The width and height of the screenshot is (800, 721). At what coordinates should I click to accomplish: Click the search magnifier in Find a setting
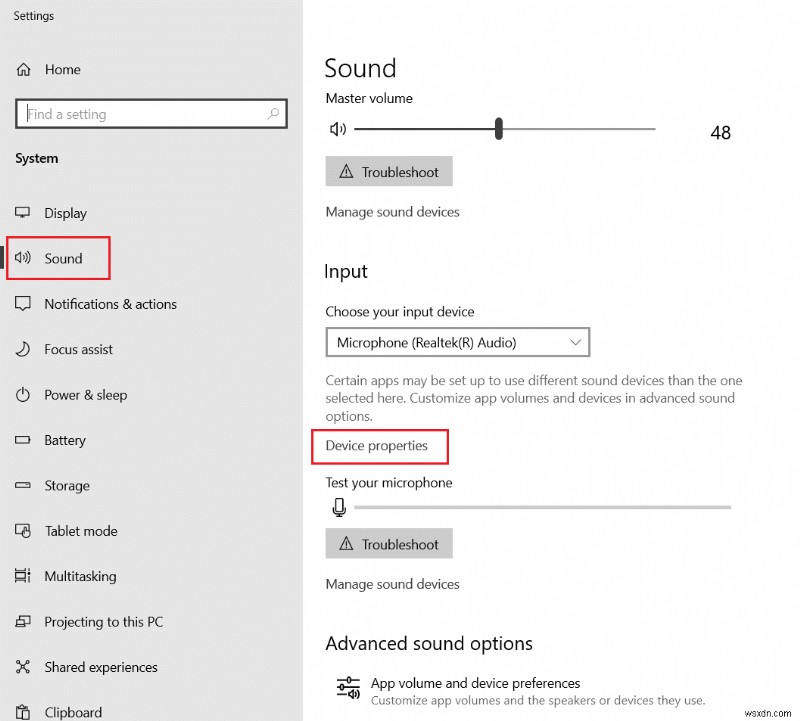tap(273, 114)
